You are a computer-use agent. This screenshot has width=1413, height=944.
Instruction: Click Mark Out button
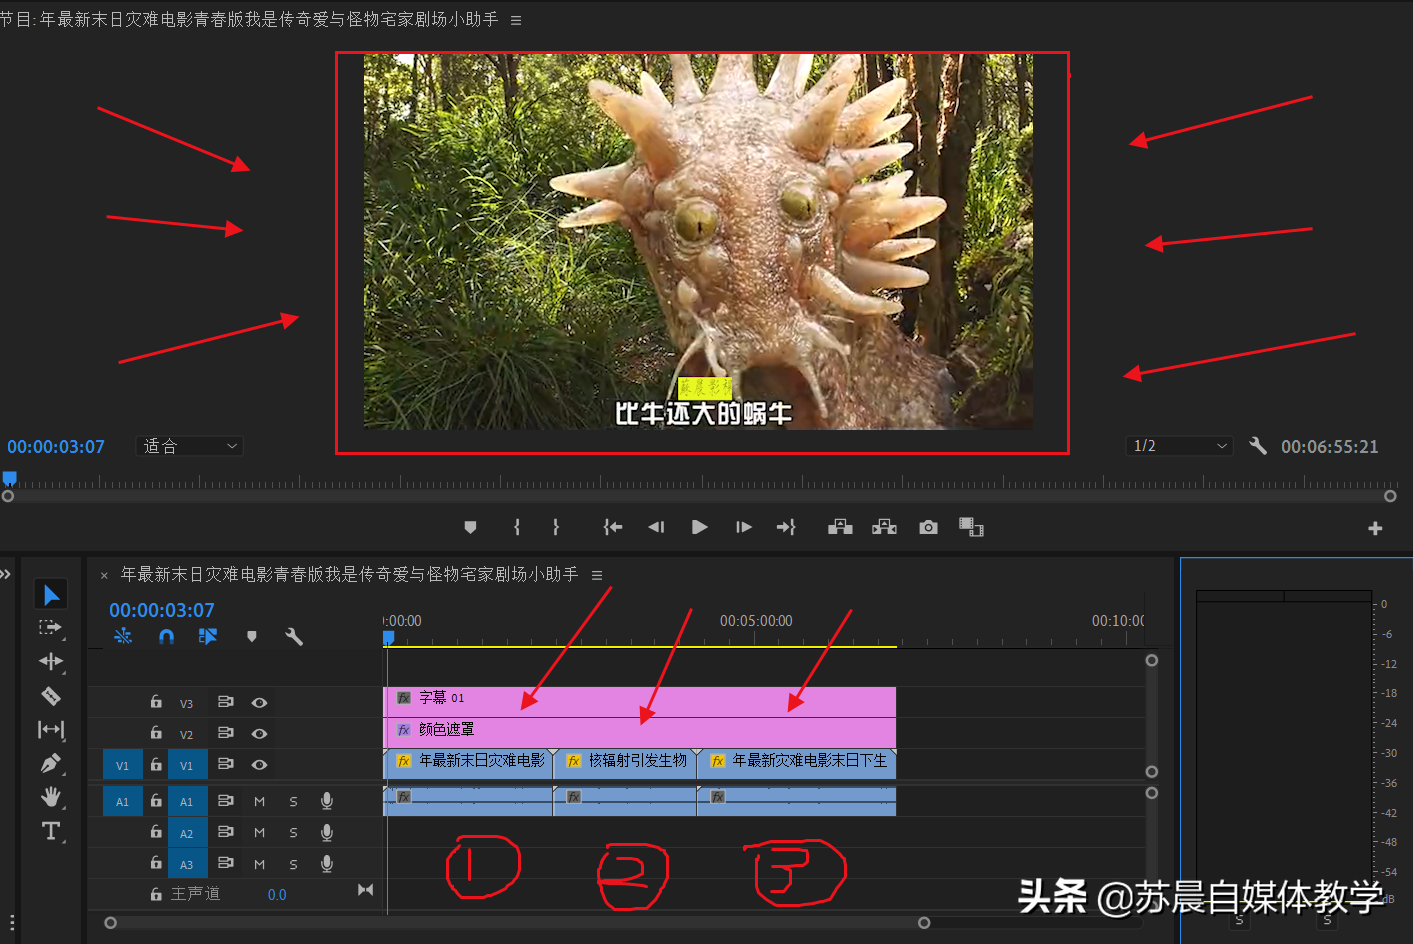pos(556,527)
